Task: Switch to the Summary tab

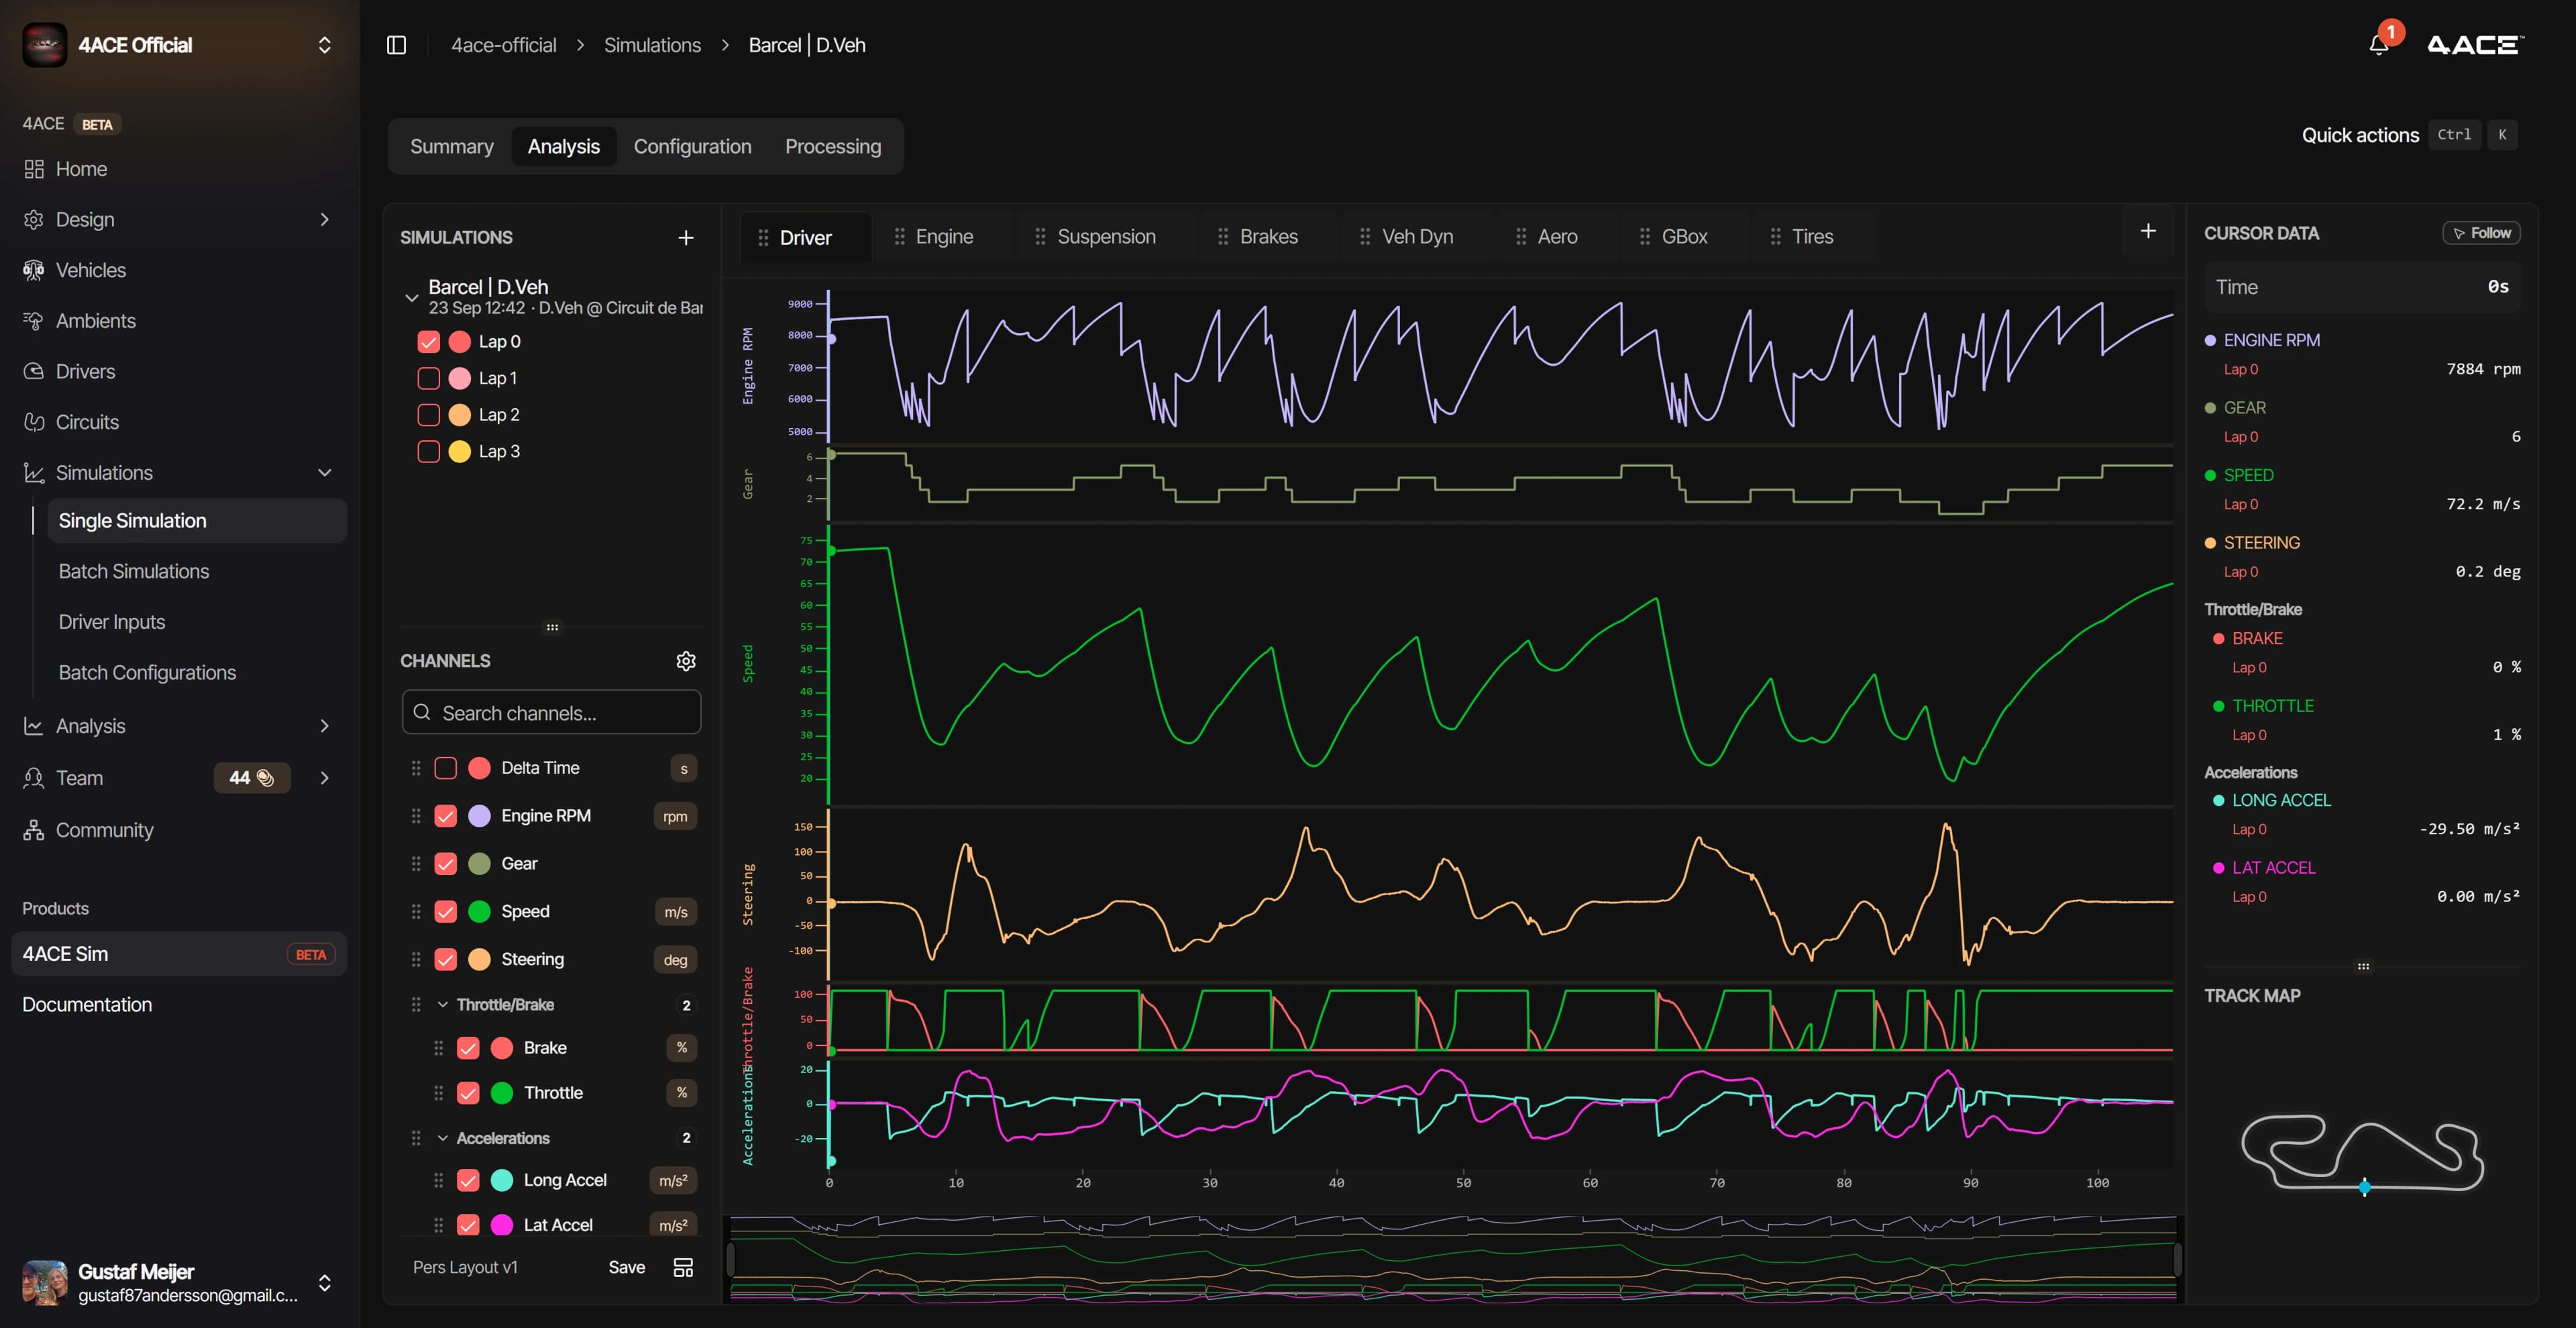Action: [x=452, y=146]
